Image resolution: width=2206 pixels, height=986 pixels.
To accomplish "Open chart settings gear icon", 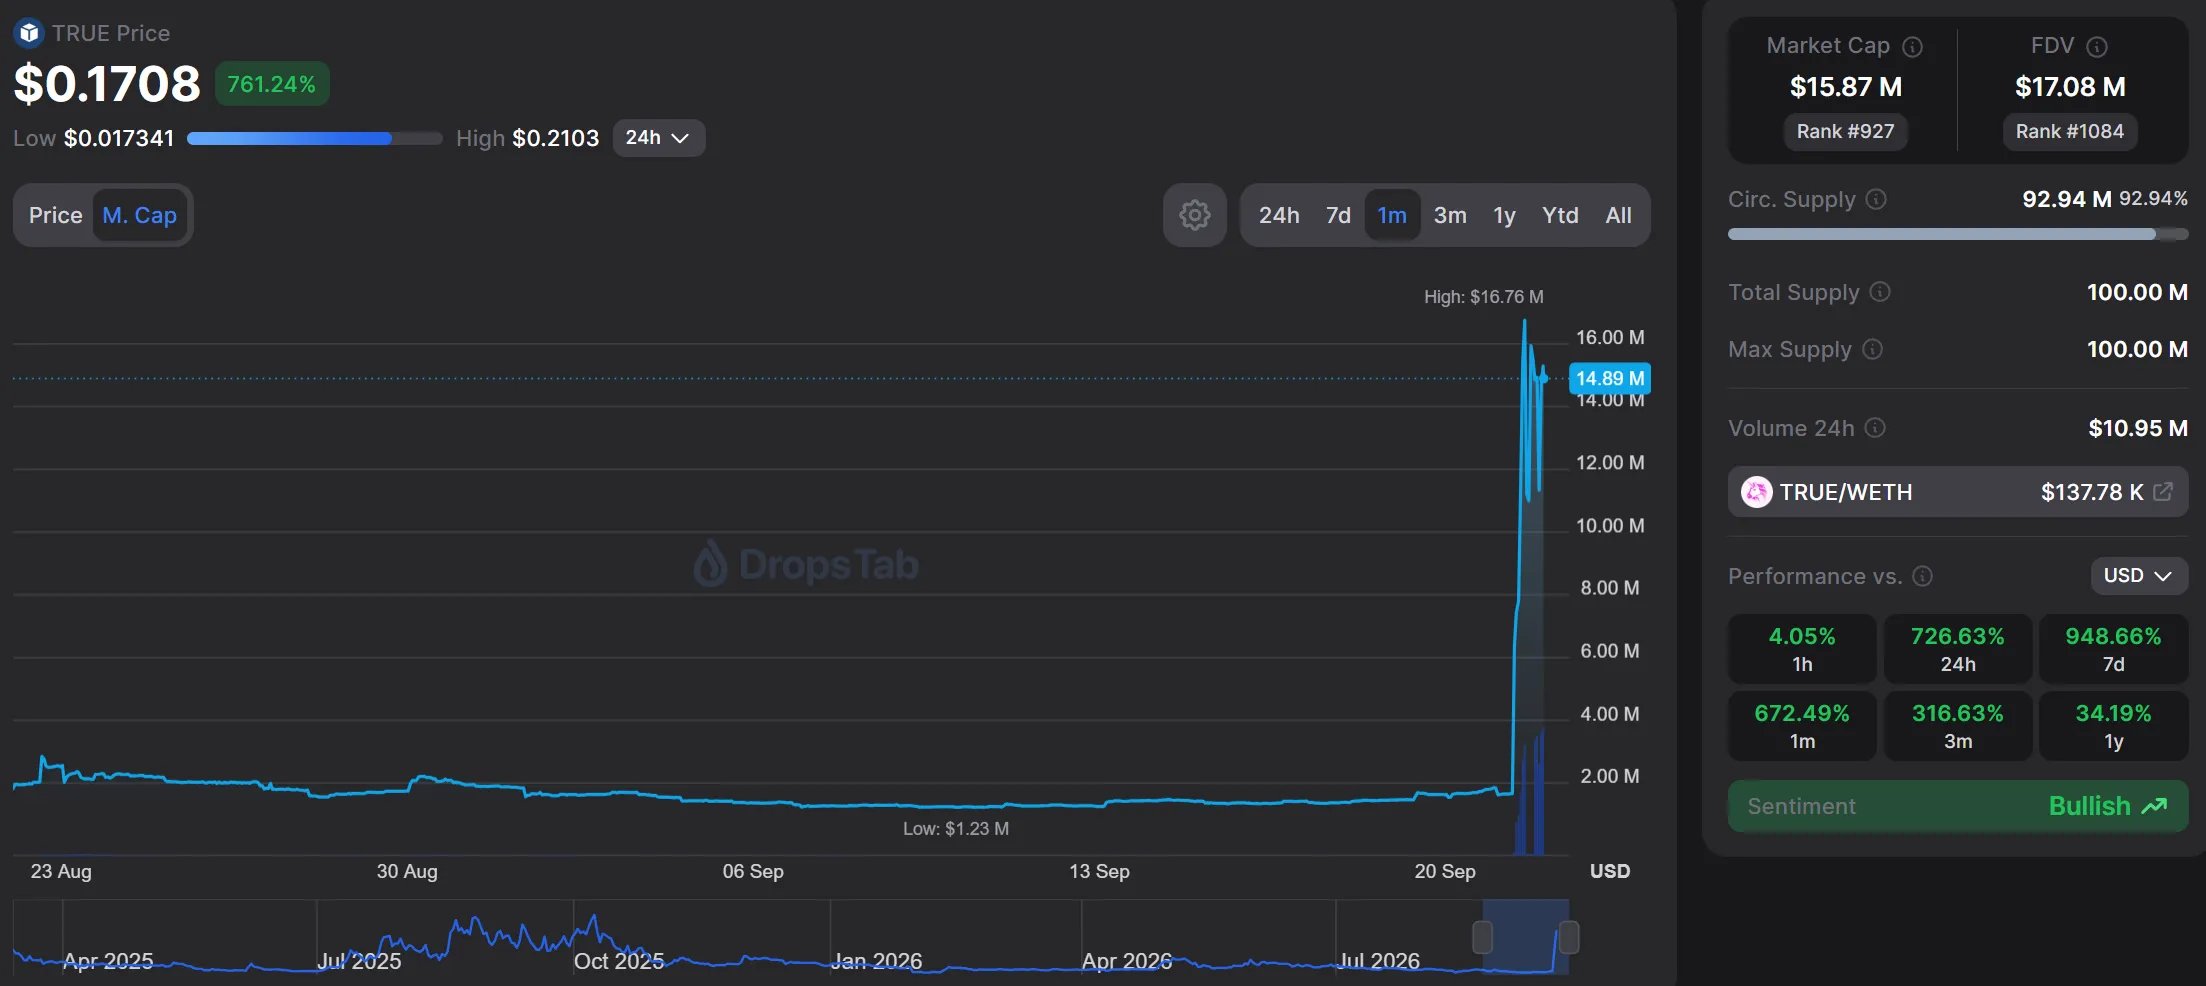I will coord(1194,215).
